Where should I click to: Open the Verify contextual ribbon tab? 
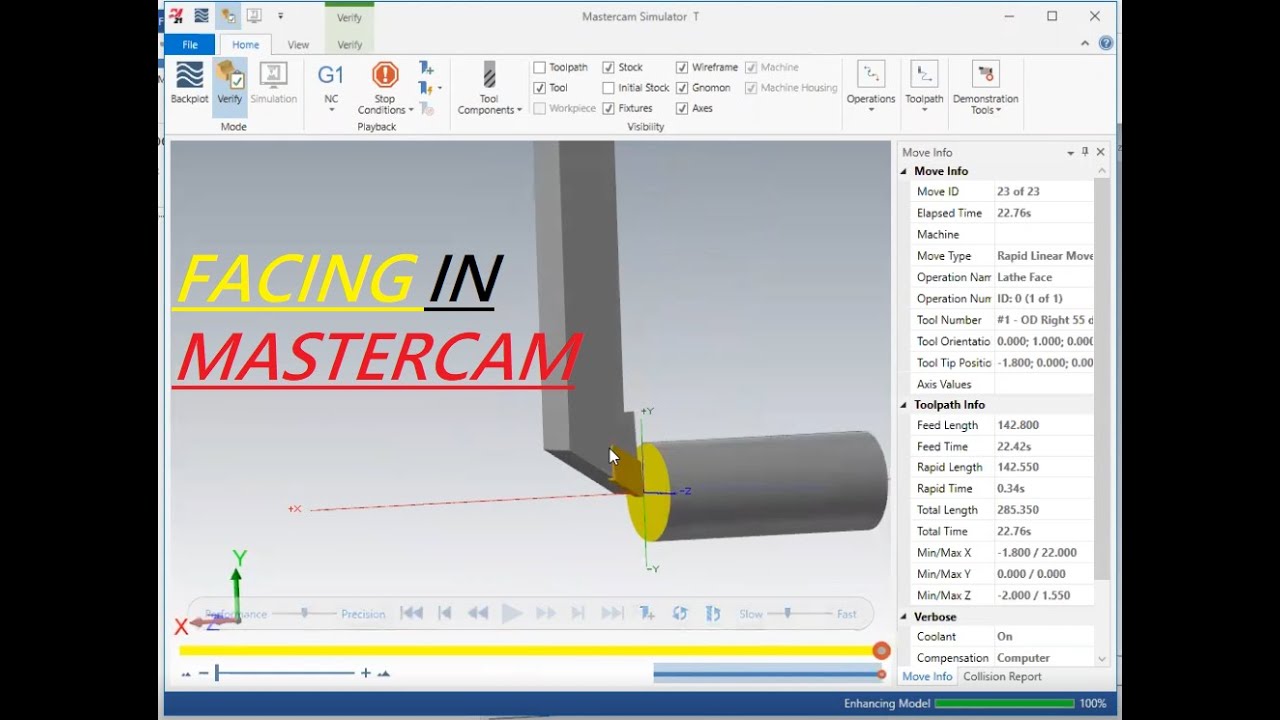click(350, 45)
